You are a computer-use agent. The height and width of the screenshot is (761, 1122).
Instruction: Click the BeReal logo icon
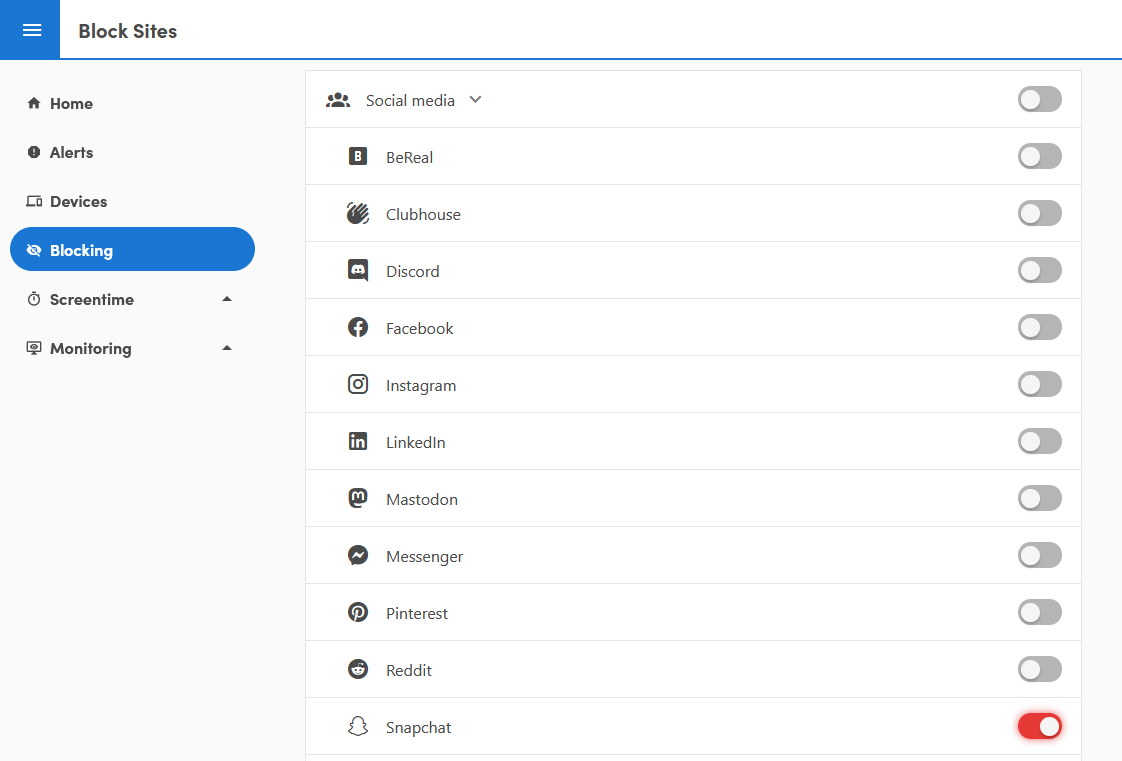coord(358,157)
